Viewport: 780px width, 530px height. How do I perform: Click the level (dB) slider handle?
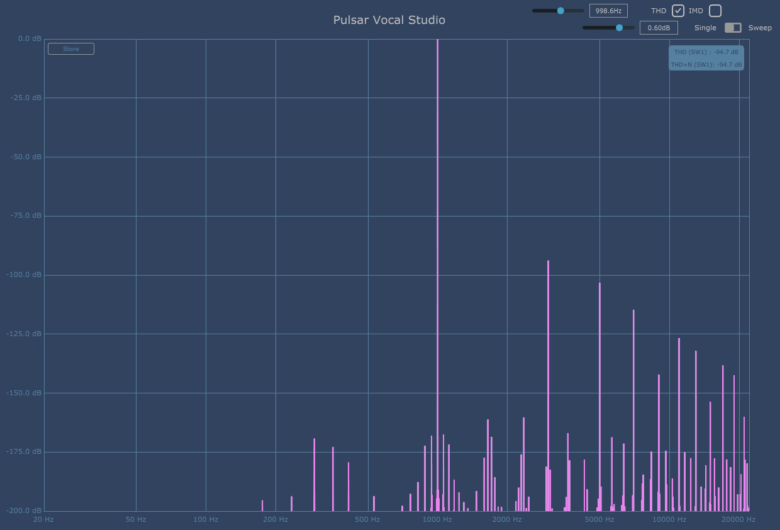619,28
